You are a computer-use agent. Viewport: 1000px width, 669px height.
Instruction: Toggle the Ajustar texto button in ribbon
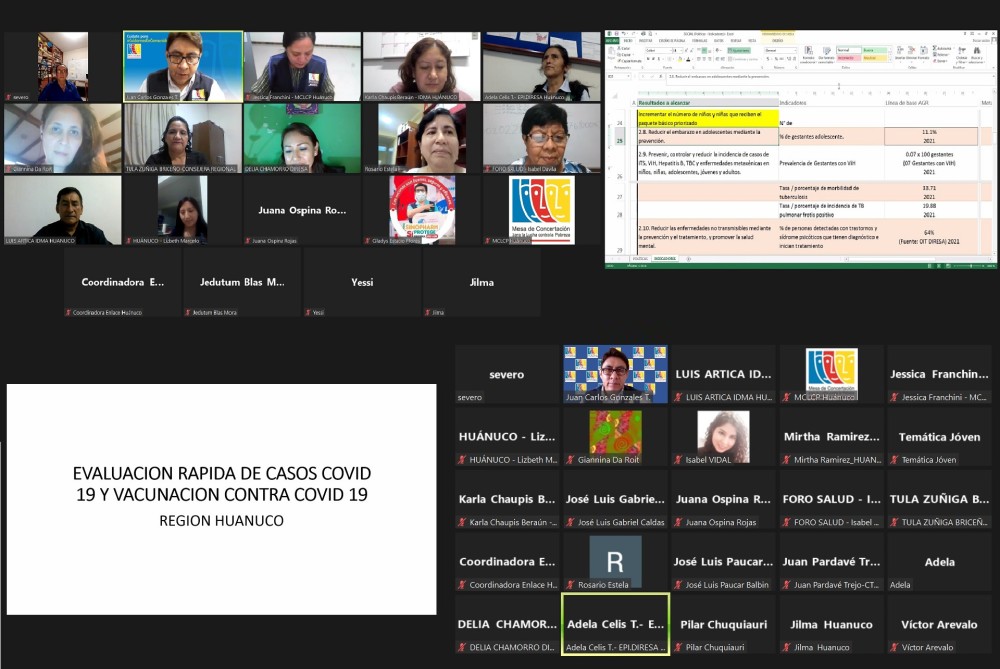click(740, 48)
